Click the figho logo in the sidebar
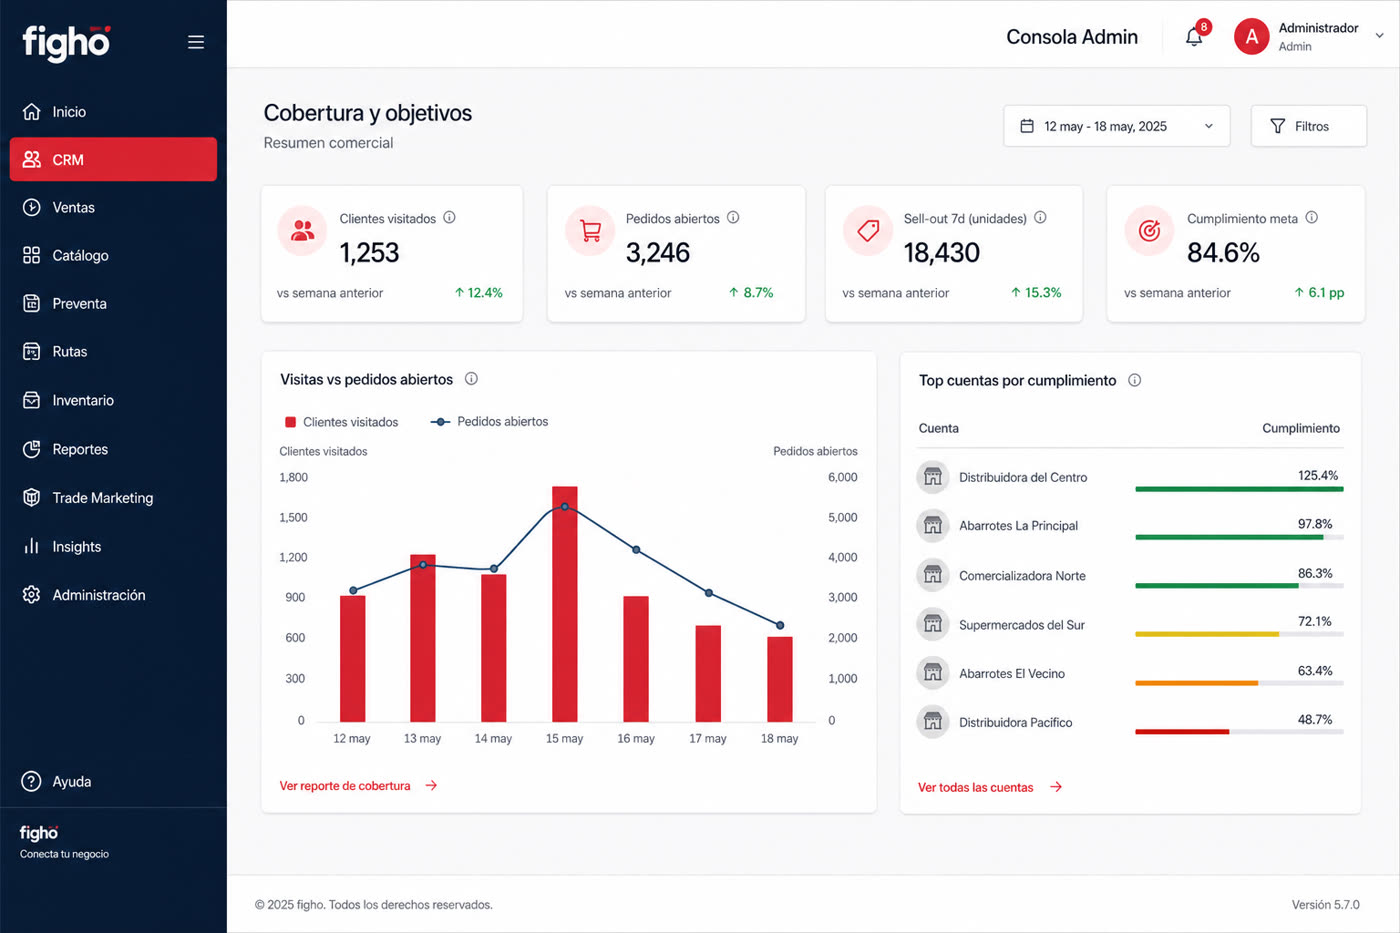This screenshot has height=933, width=1400. (x=66, y=42)
